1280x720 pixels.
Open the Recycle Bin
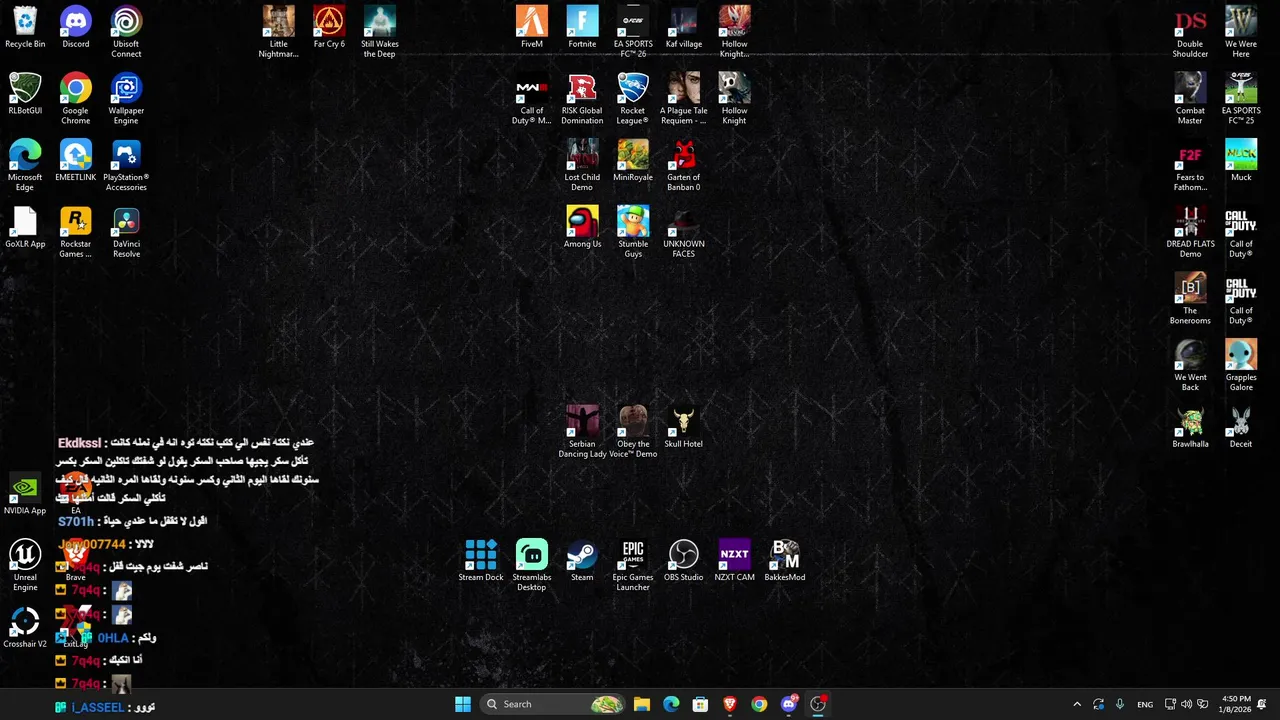pyautogui.click(x=25, y=27)
